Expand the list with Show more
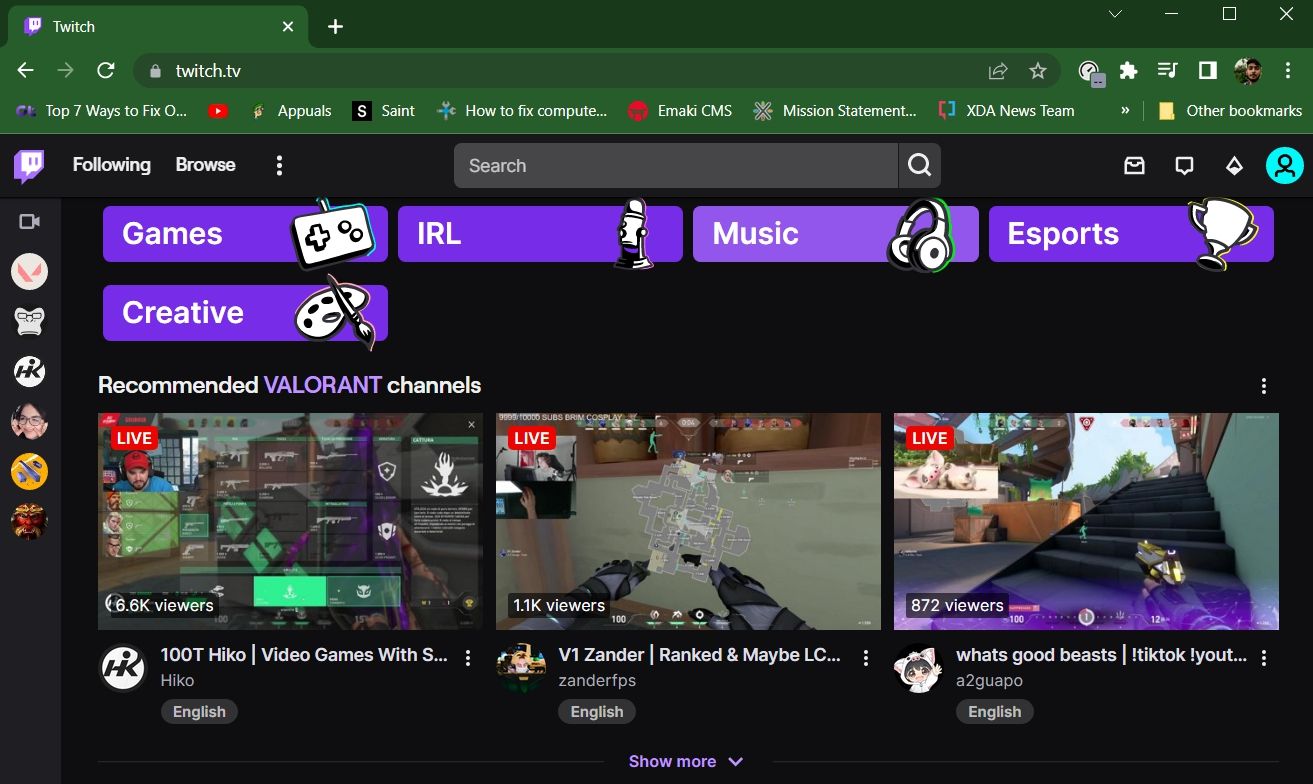The image size is (1313, 784). point(686,762)
